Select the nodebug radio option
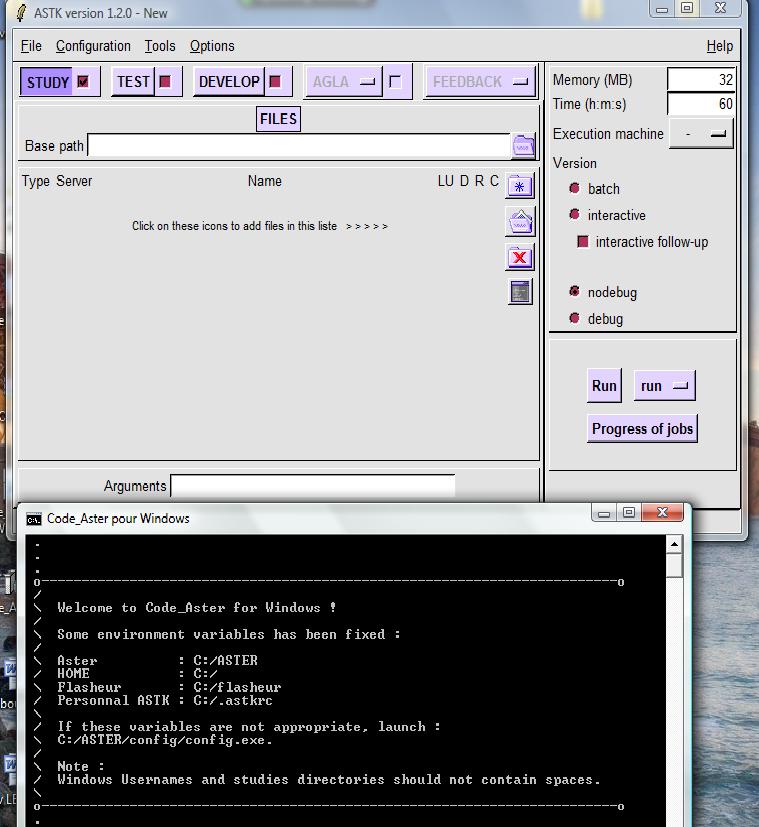The image size is (759, 827). (574, 291)
